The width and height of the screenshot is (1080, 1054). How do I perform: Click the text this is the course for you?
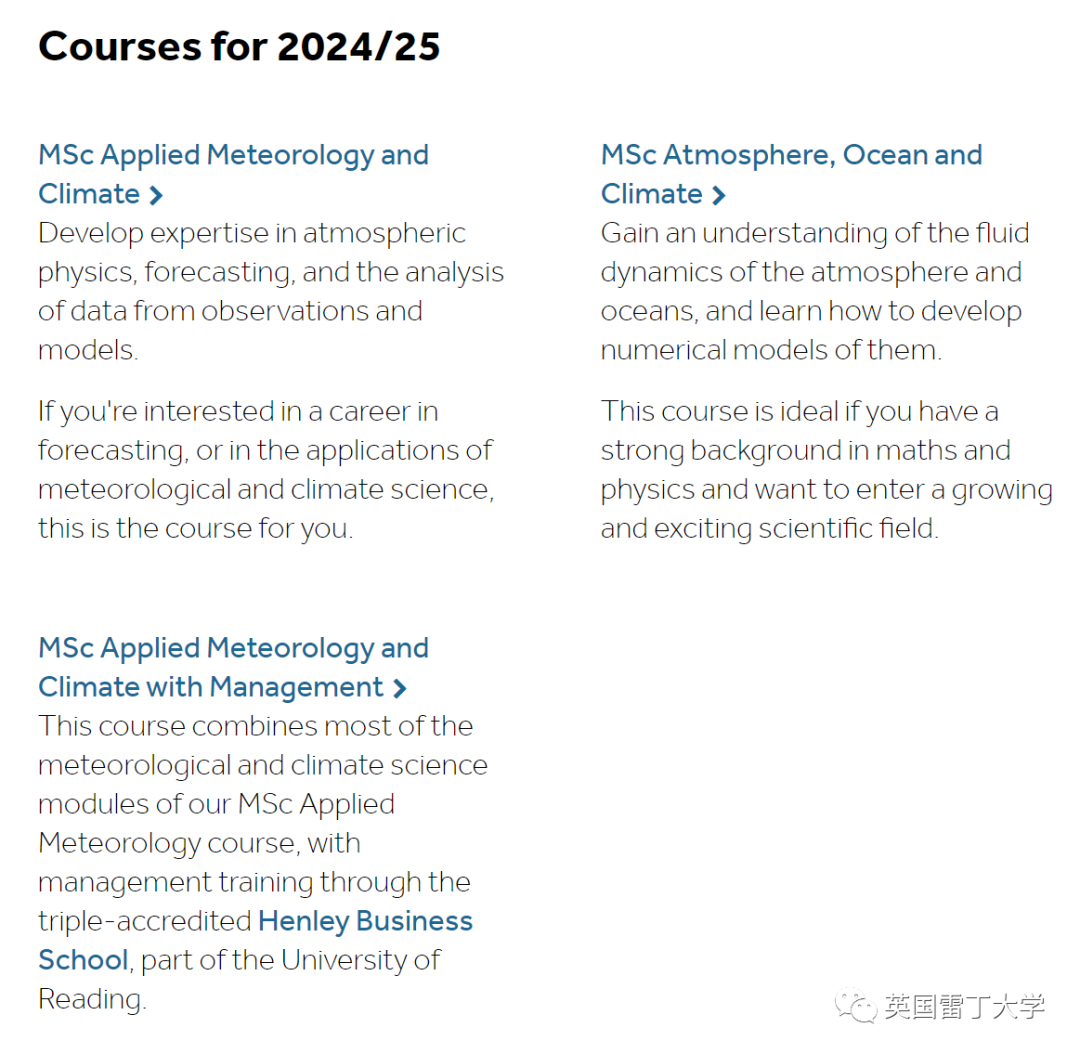click(195, 528)
